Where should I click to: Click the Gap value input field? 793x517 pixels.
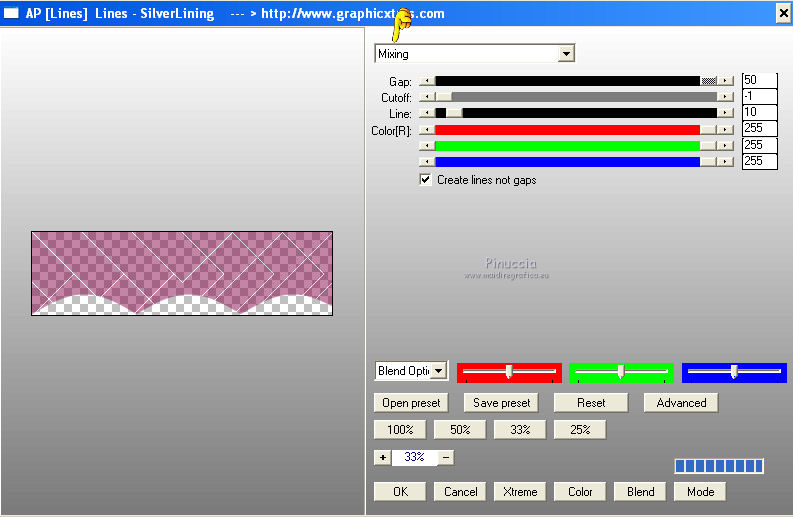(x=759, y=80)
